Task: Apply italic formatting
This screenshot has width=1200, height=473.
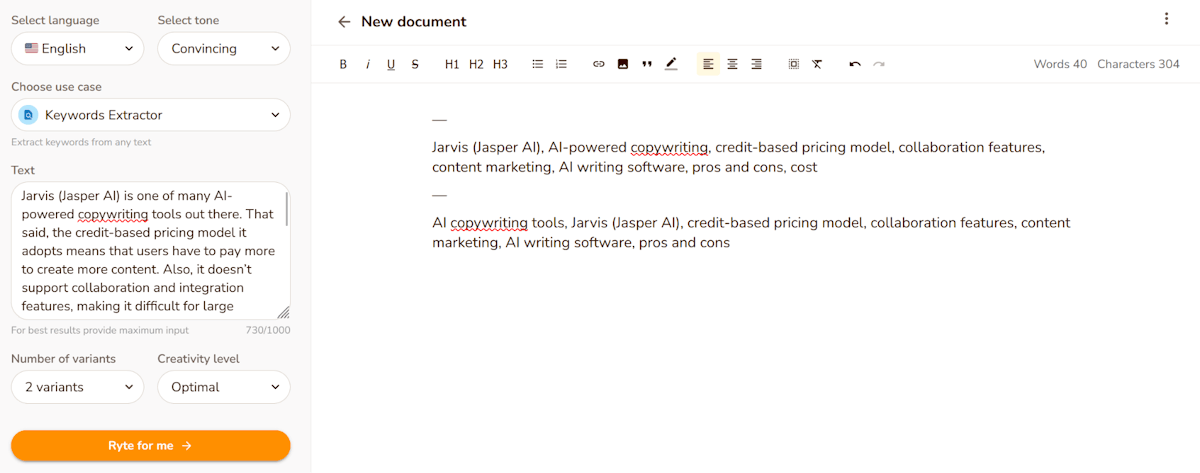Action: pos(367,64)
